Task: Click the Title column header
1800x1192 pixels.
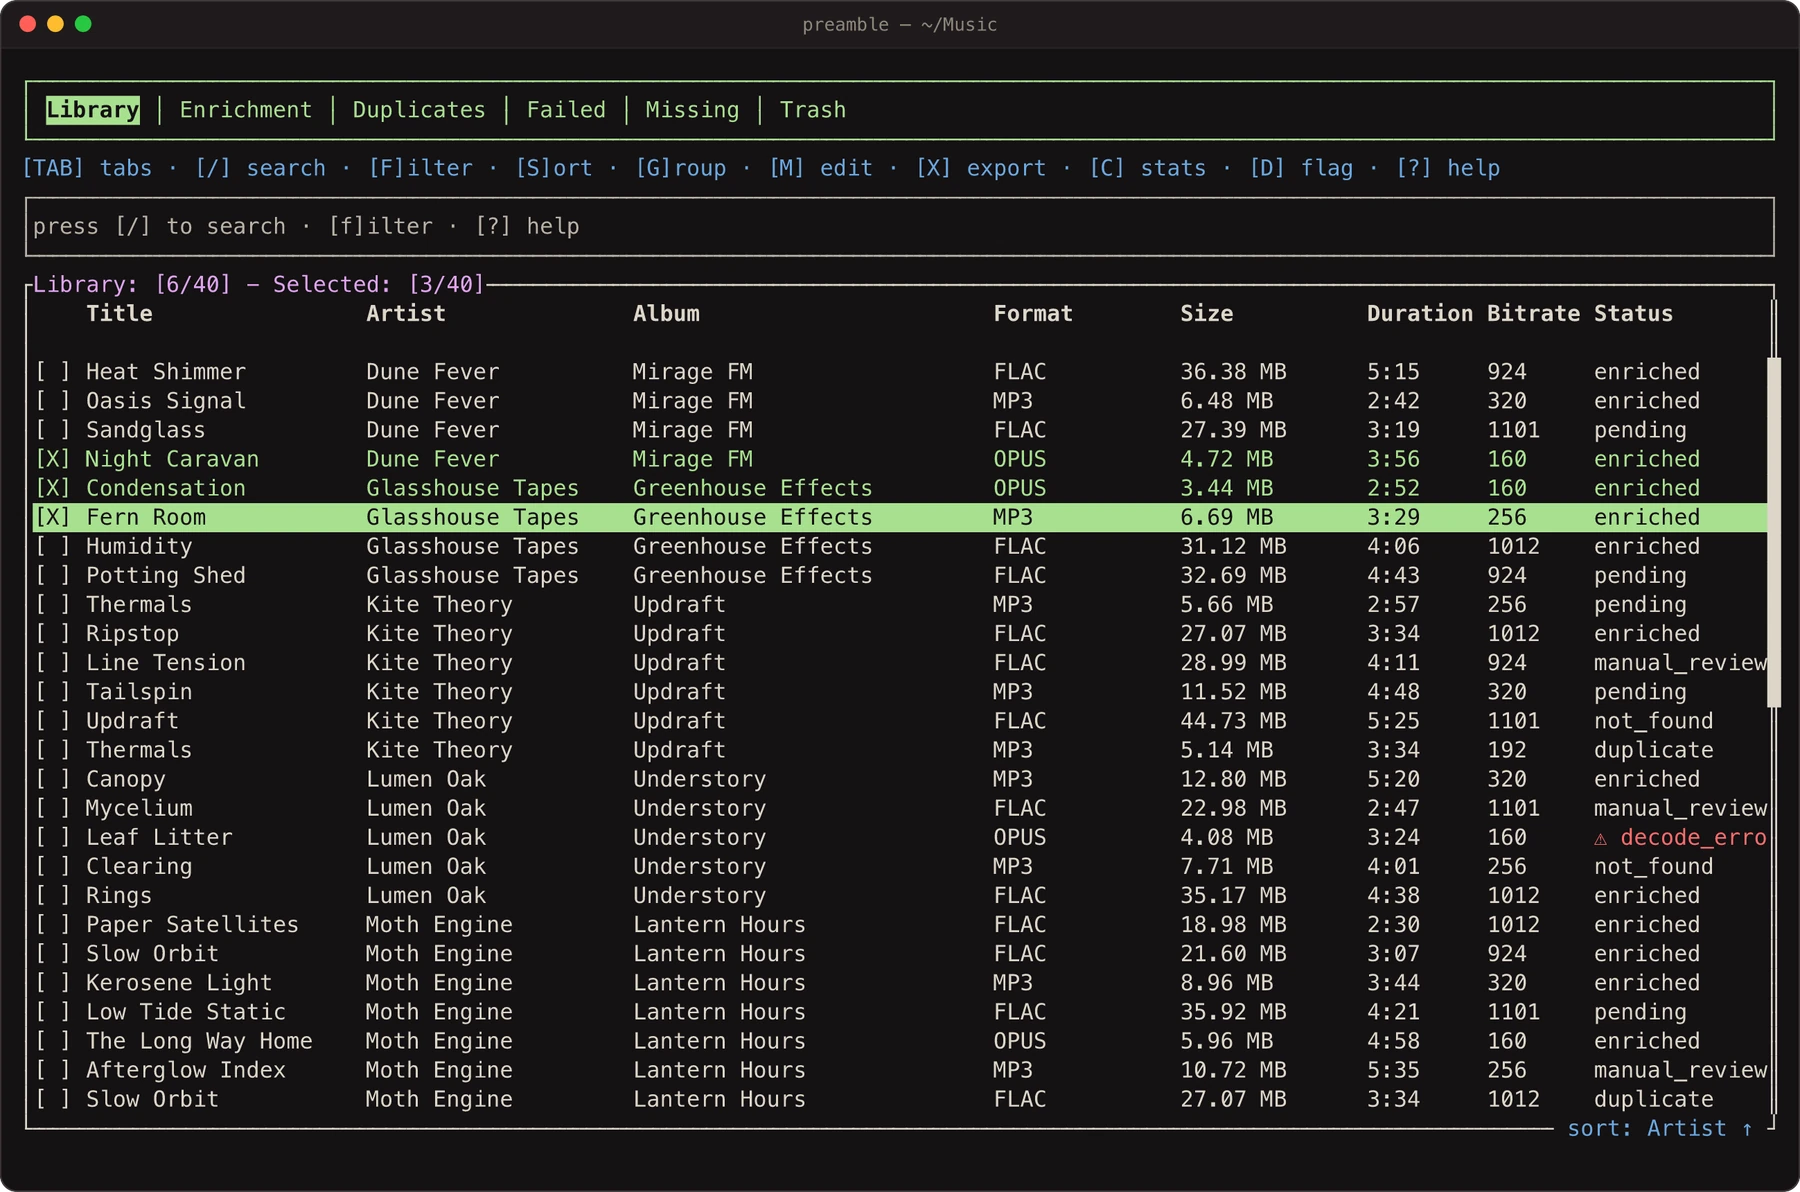Action: (119, 314)
